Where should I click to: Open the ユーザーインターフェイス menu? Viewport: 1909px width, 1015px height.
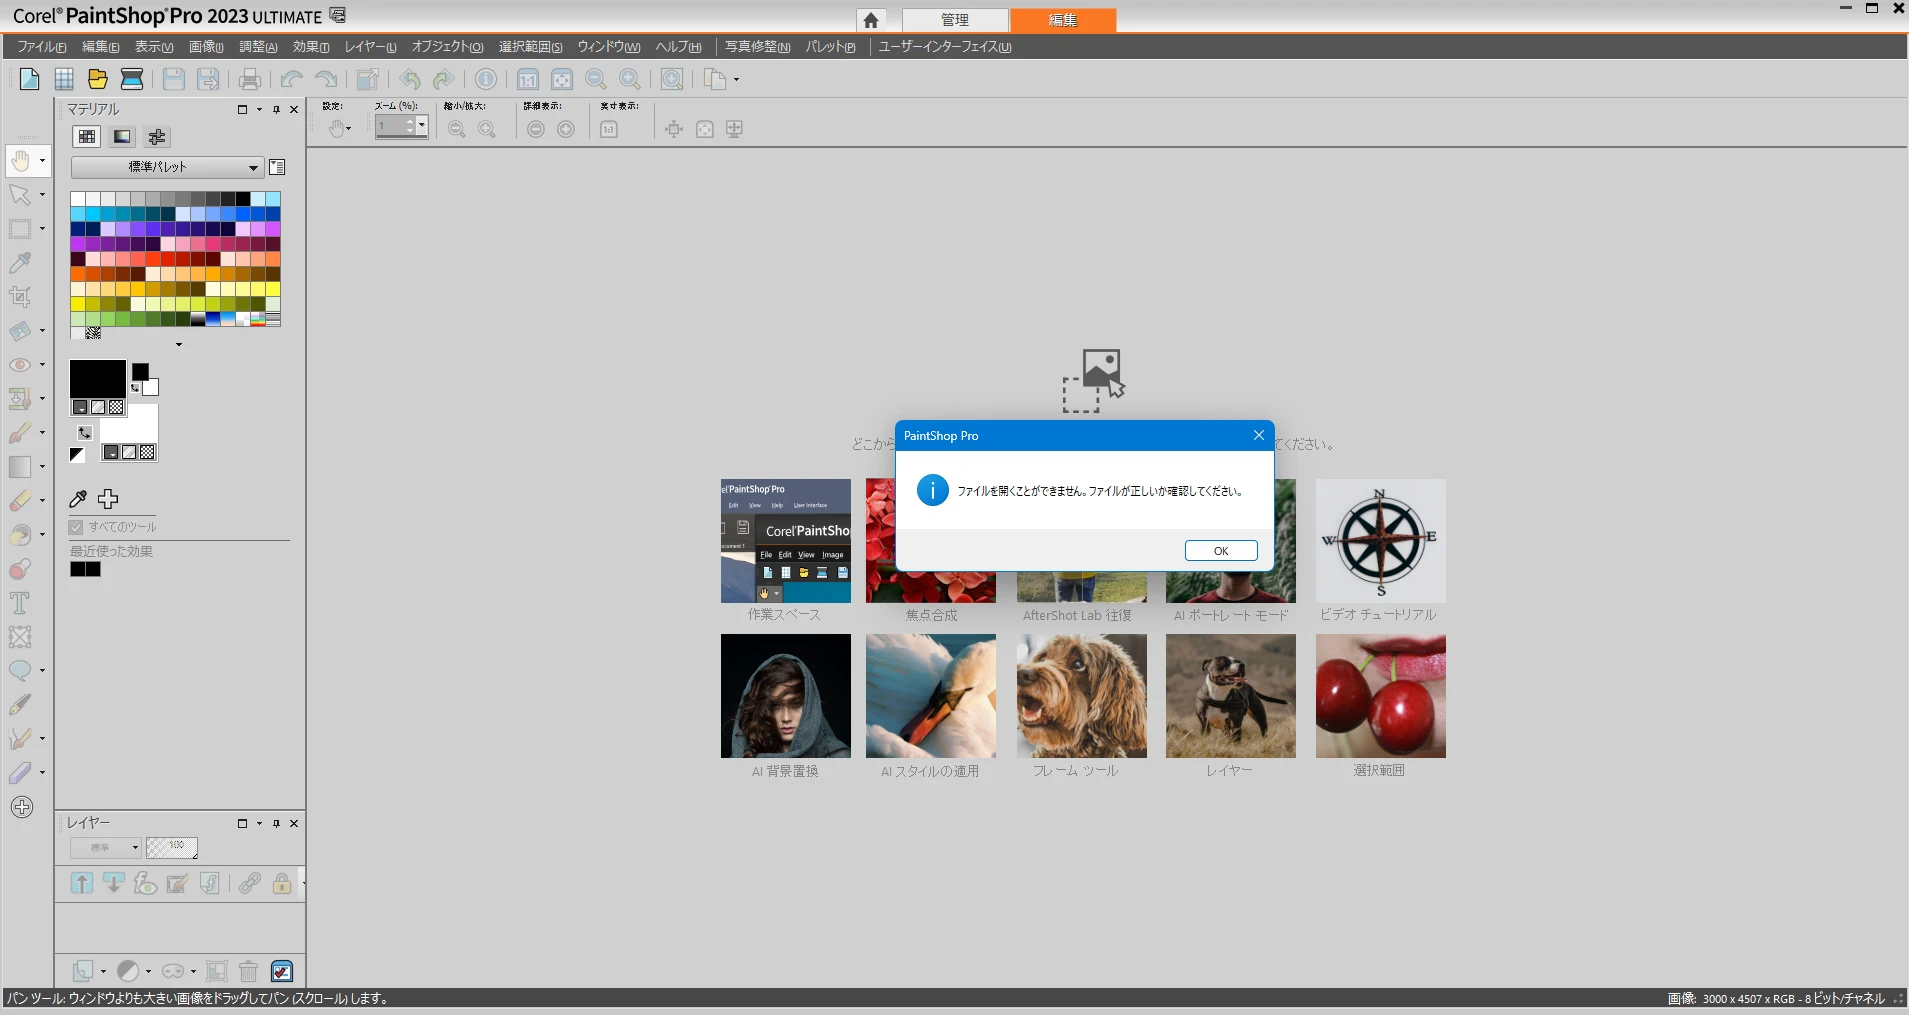945,47
